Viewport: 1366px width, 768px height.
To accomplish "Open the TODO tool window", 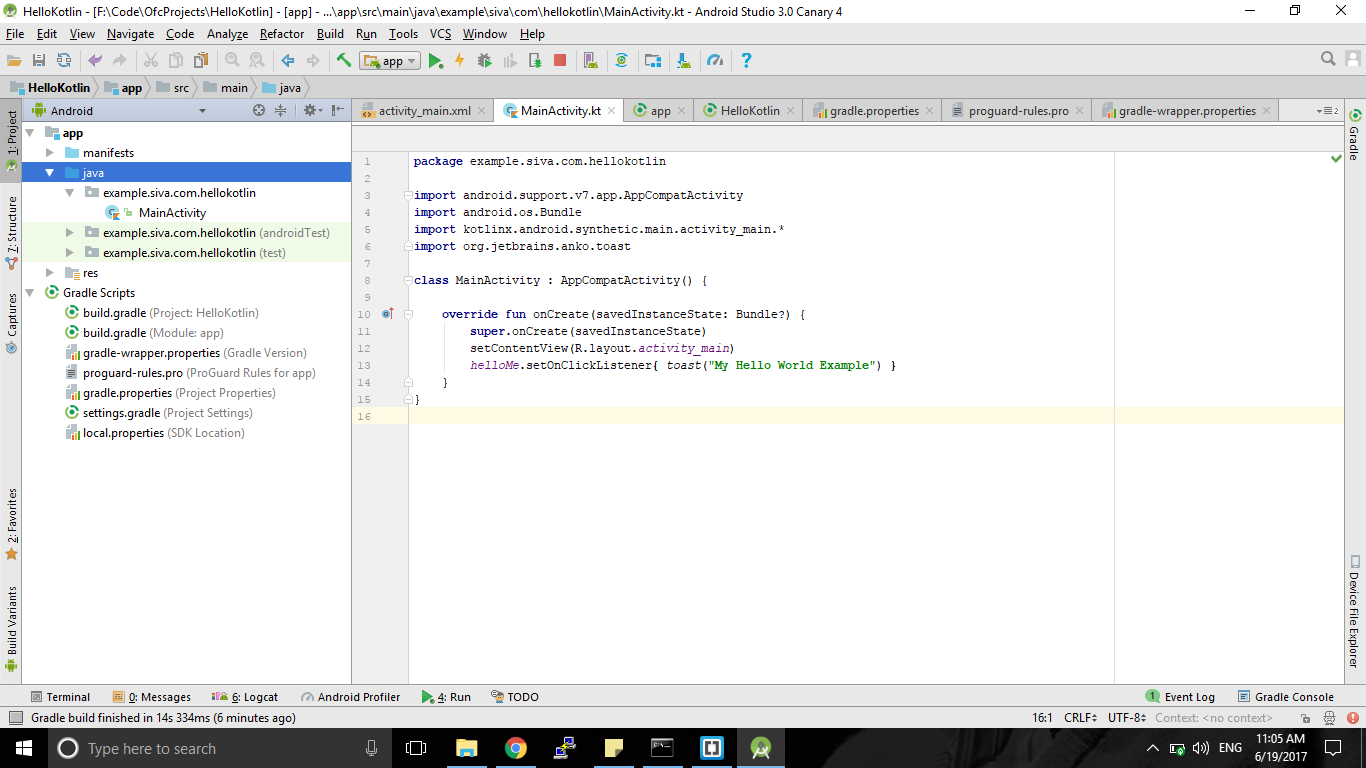I will tap(514, 697).
